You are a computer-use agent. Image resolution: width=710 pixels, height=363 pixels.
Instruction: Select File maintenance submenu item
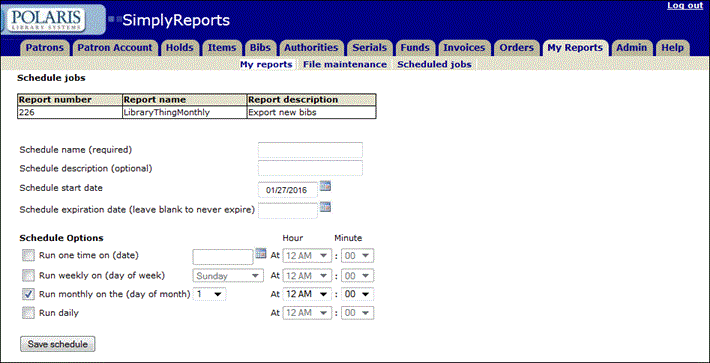point(345,64)
